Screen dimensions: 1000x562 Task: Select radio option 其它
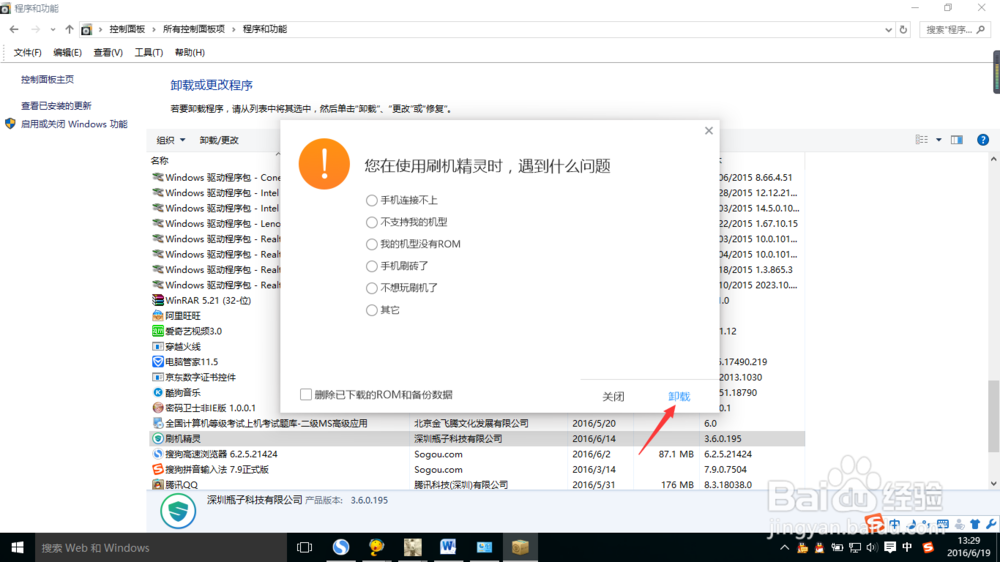(x=372, y=310)
